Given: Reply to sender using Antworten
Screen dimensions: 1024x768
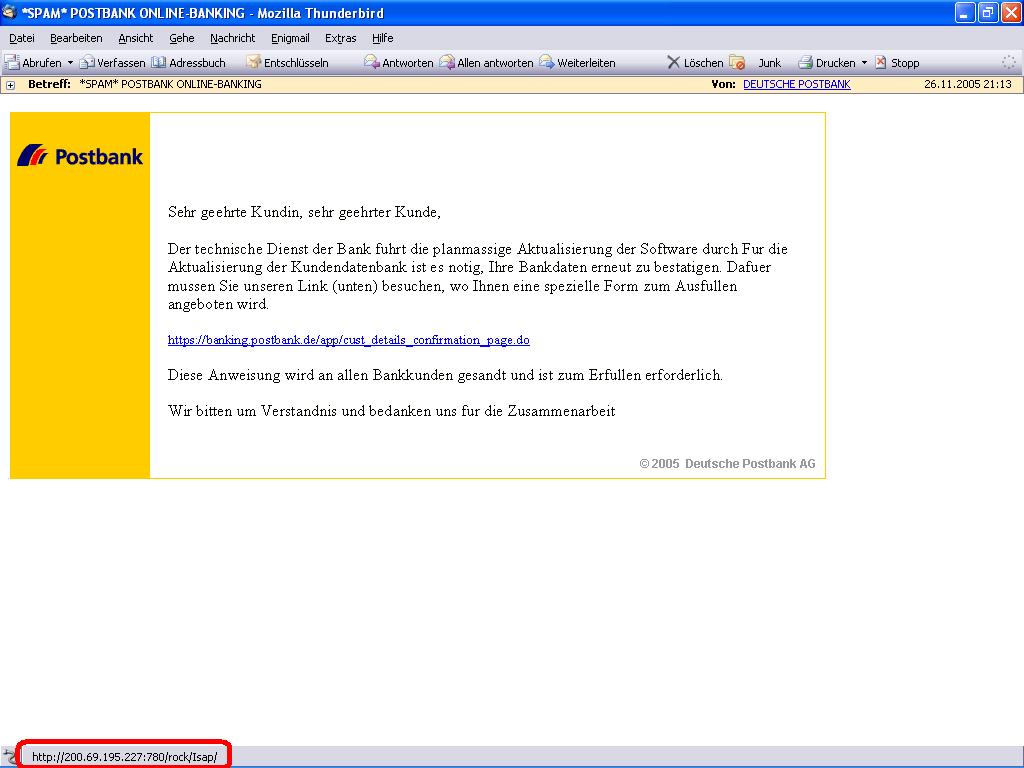Looking at the screenshot, I should pyautogui.click(x=399, y=63).
